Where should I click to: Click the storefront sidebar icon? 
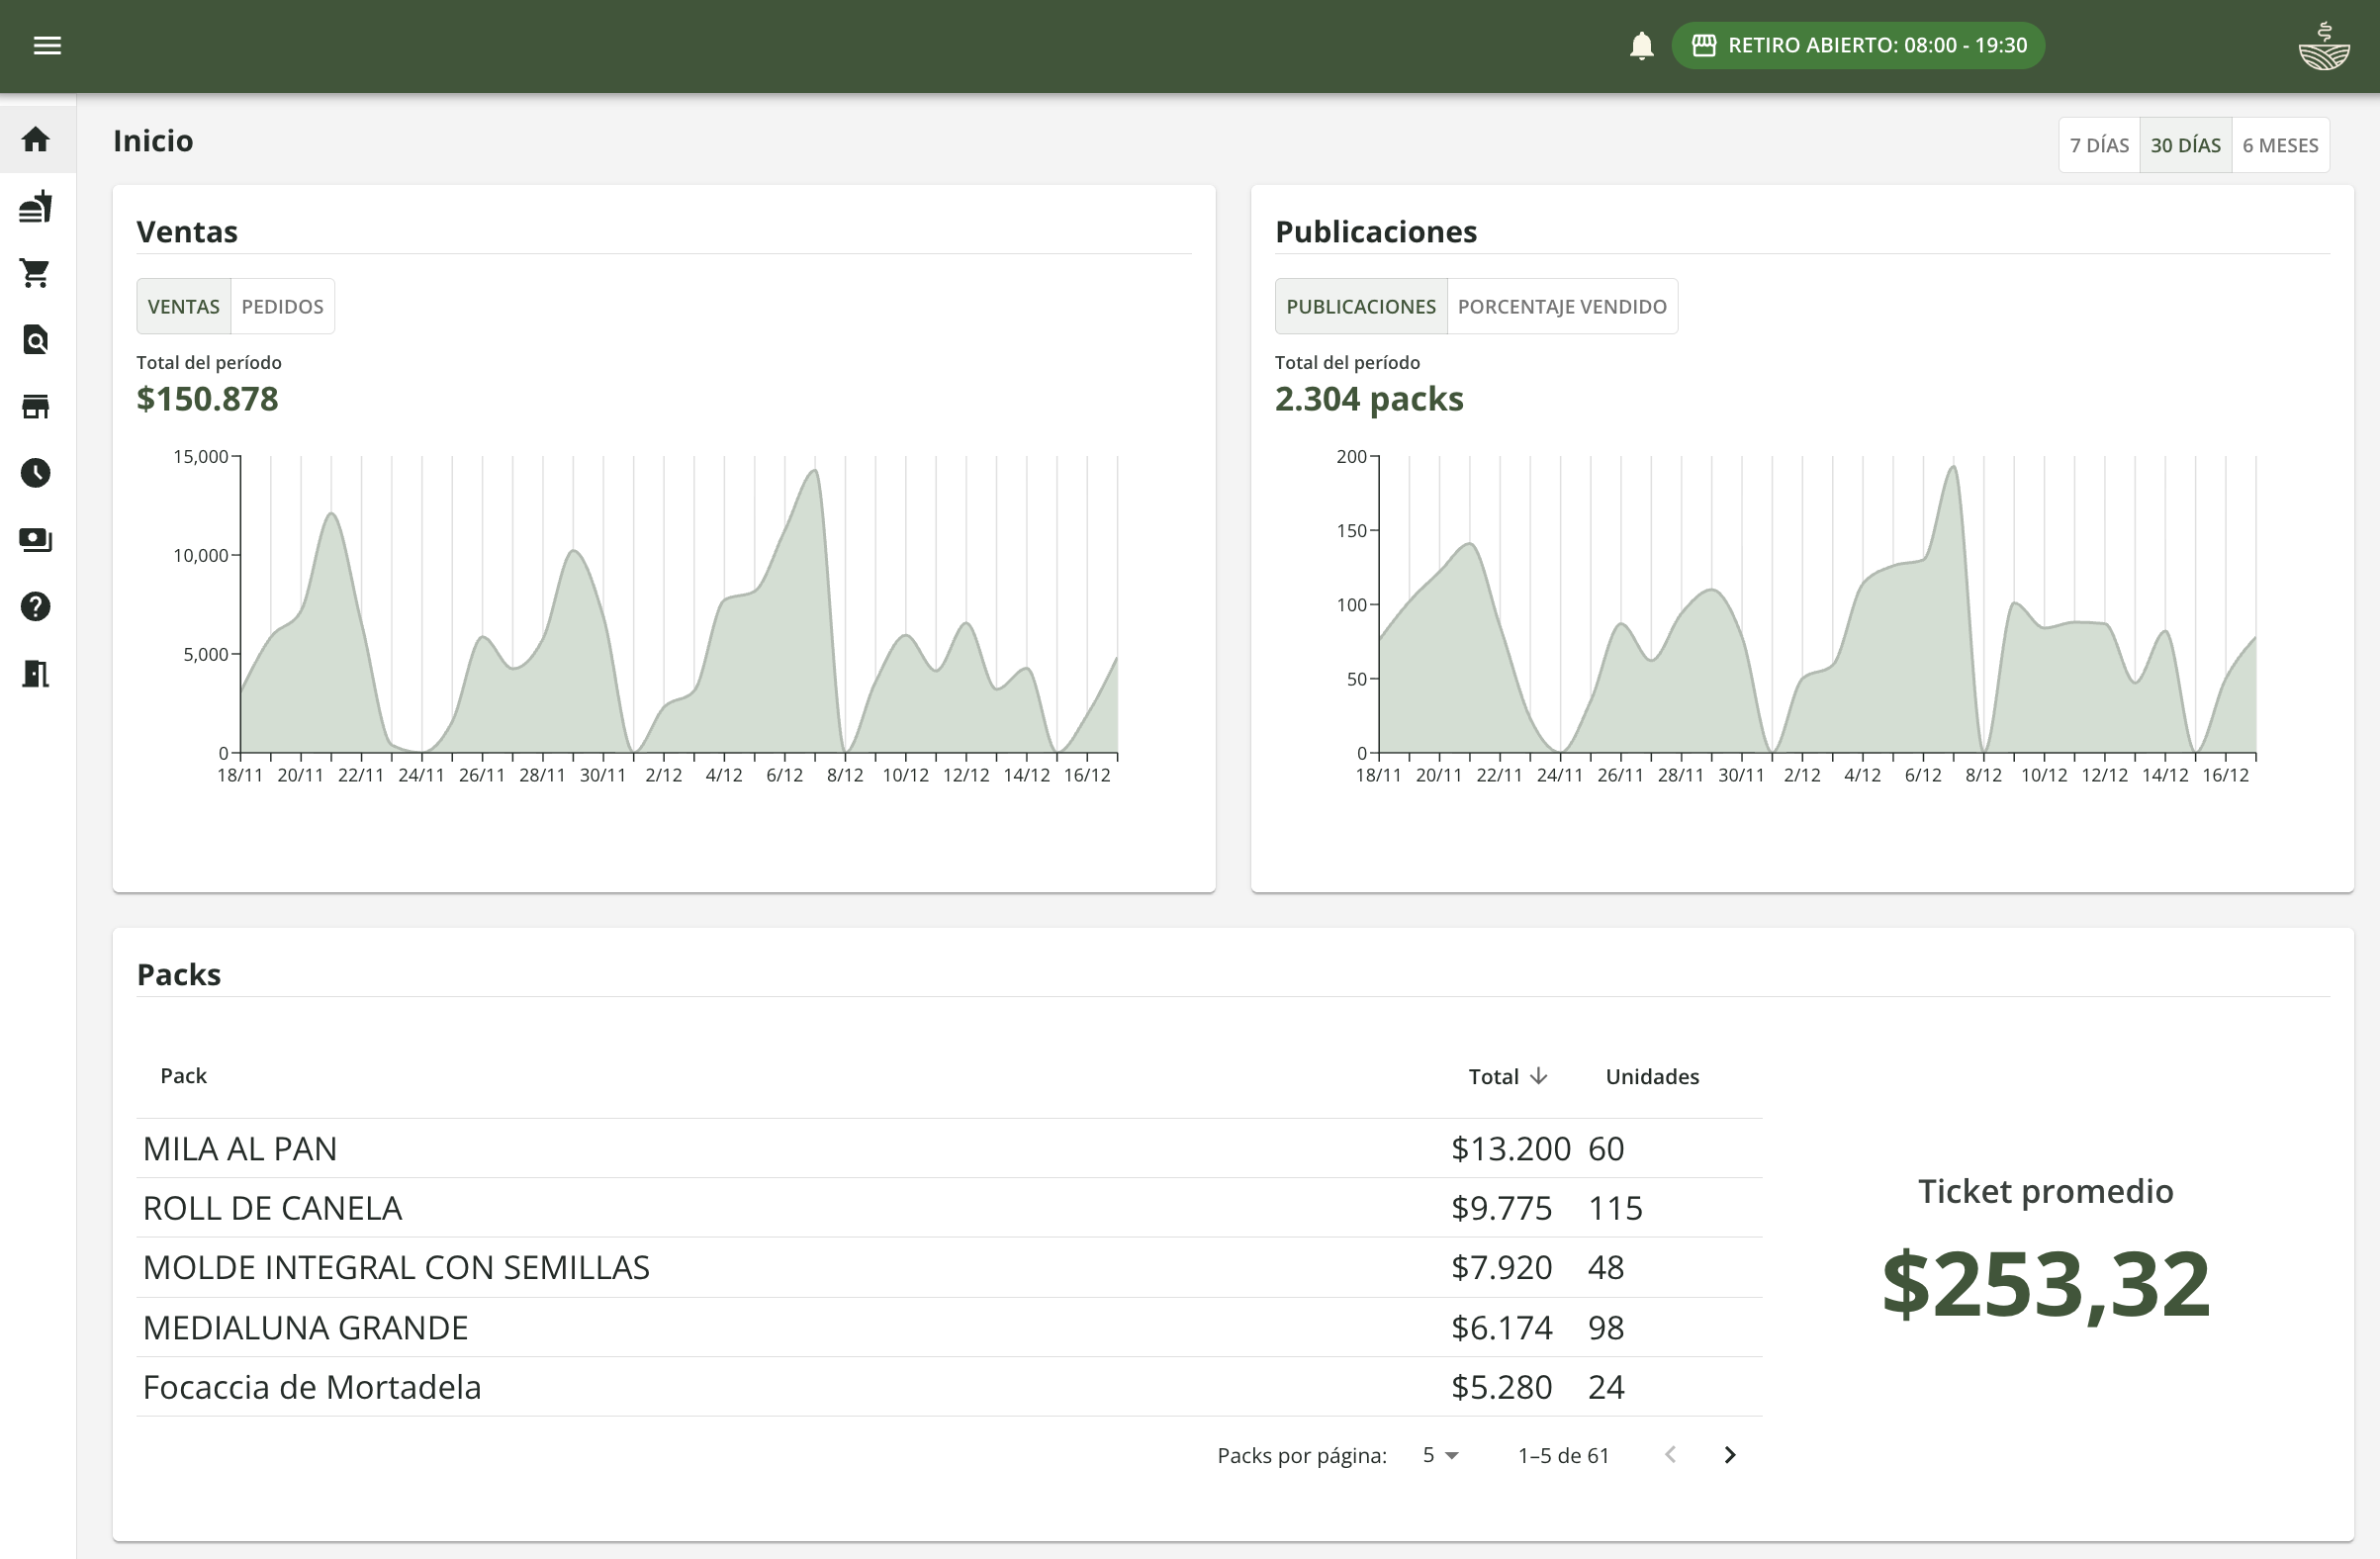(36, 407)
